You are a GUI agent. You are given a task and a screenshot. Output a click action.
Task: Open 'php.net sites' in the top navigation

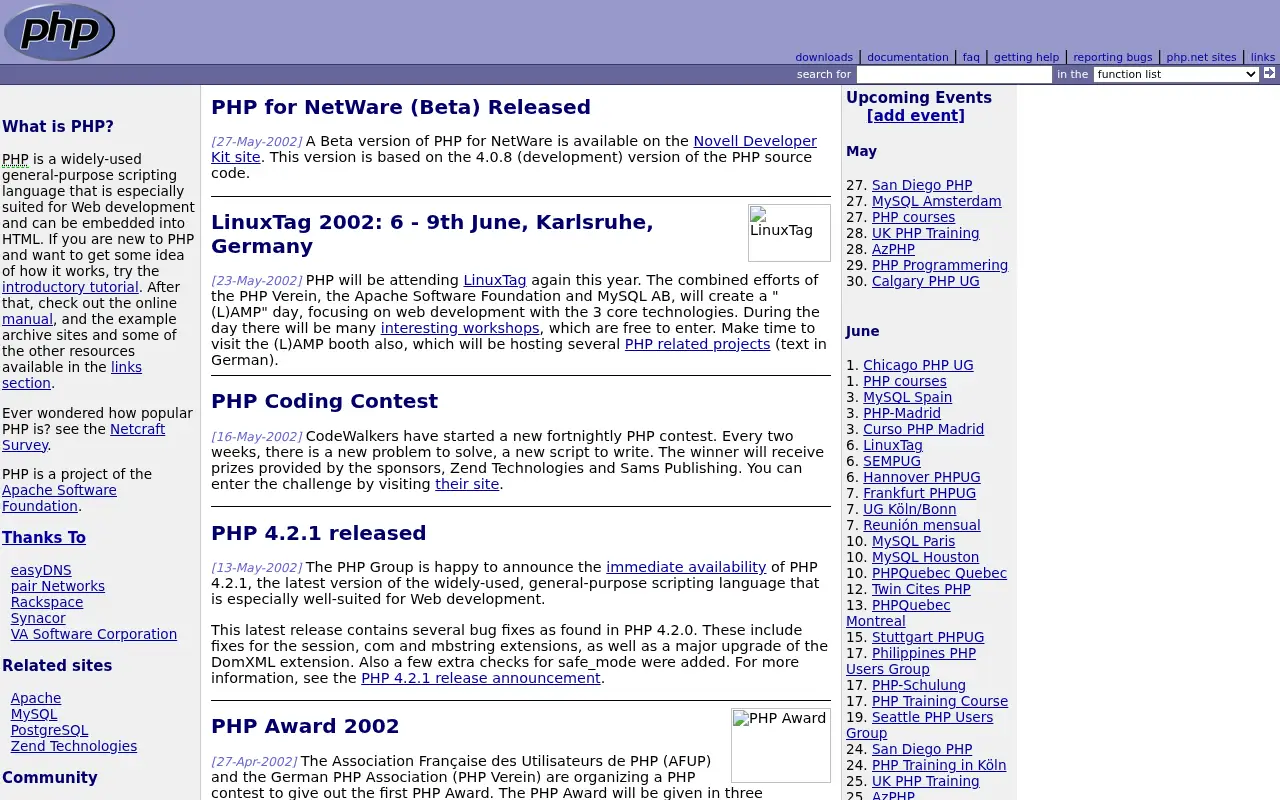1201,57
